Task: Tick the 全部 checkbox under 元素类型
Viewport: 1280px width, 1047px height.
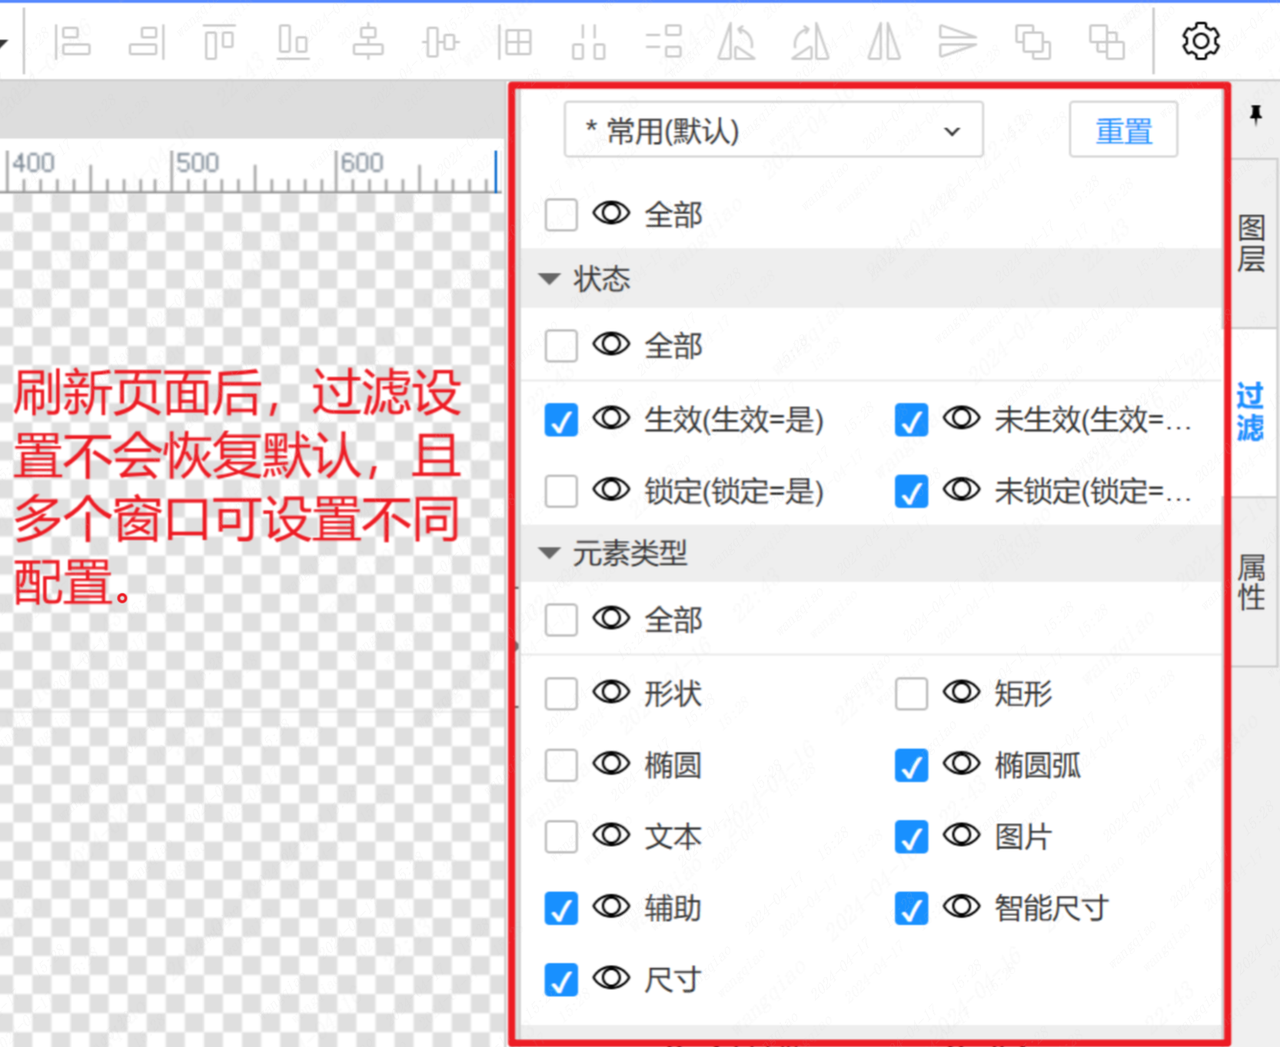Action: pyautogui.click(x=561, y=620)
